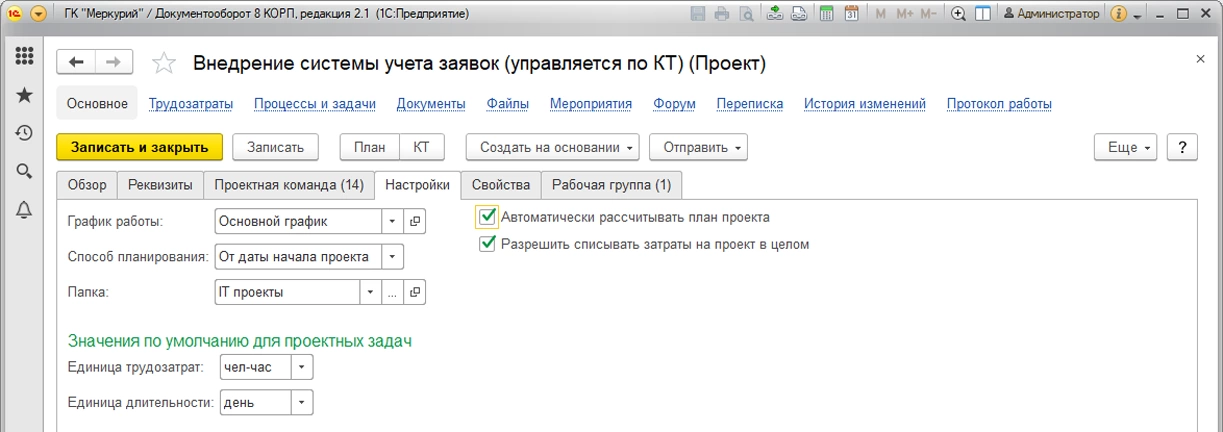Click the sidebar search magnifier icon
Screen dimensions: 1223x432
click(24, 171)
